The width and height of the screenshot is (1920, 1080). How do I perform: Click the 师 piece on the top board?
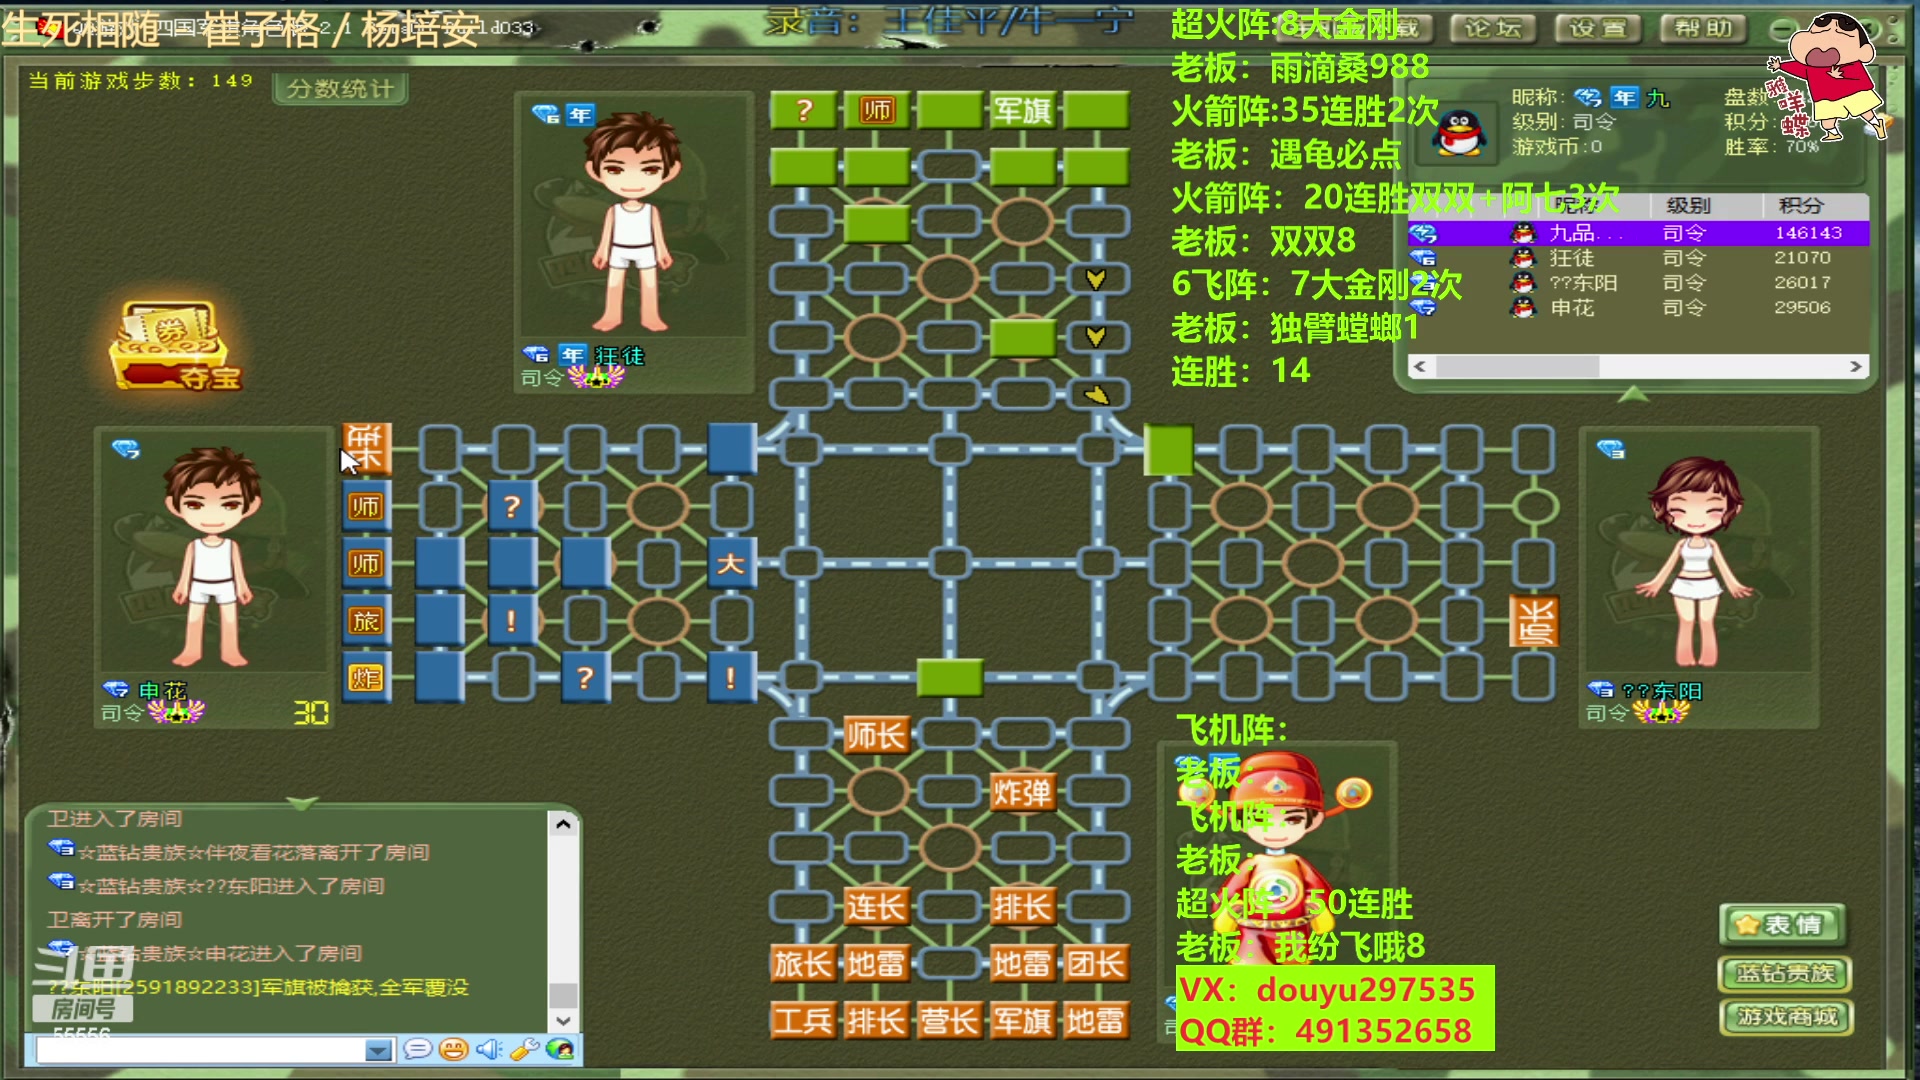tap(876, 110)
